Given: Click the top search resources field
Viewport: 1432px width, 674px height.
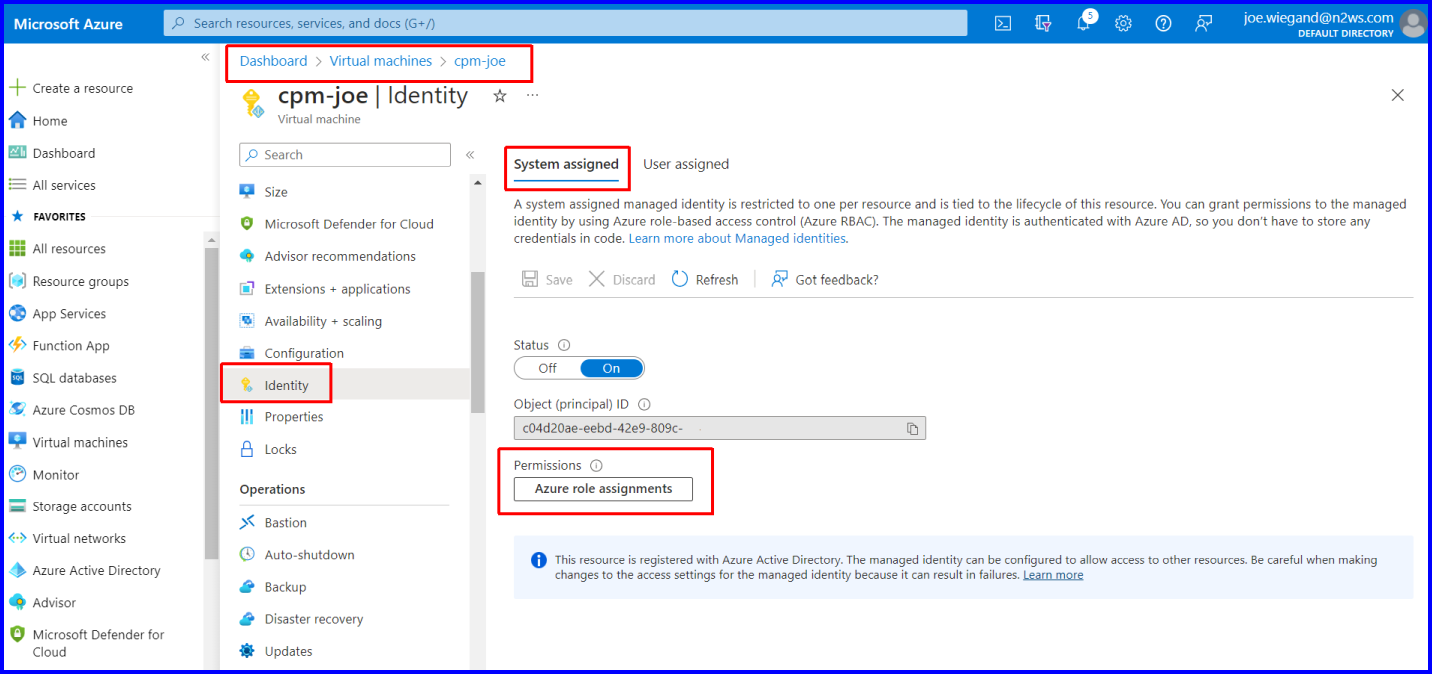Looking at the screenshot, I should pos(566,23).
